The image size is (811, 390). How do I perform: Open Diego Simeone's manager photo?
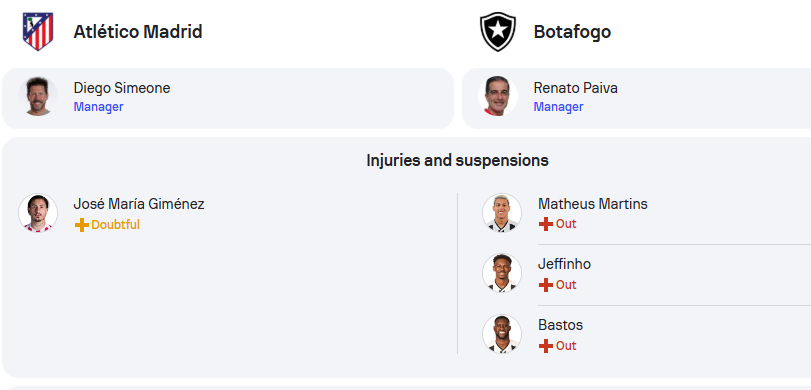coord(38,96)
